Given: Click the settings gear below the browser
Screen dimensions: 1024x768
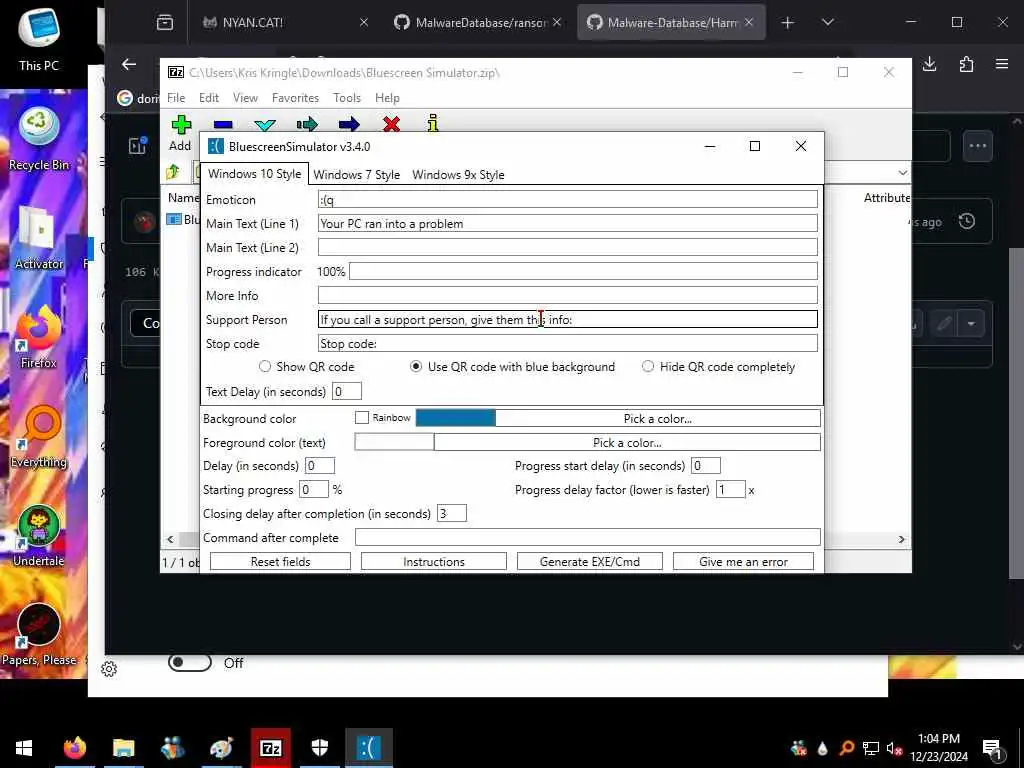Looking at the screenshot, I should [x=109, y=669].
